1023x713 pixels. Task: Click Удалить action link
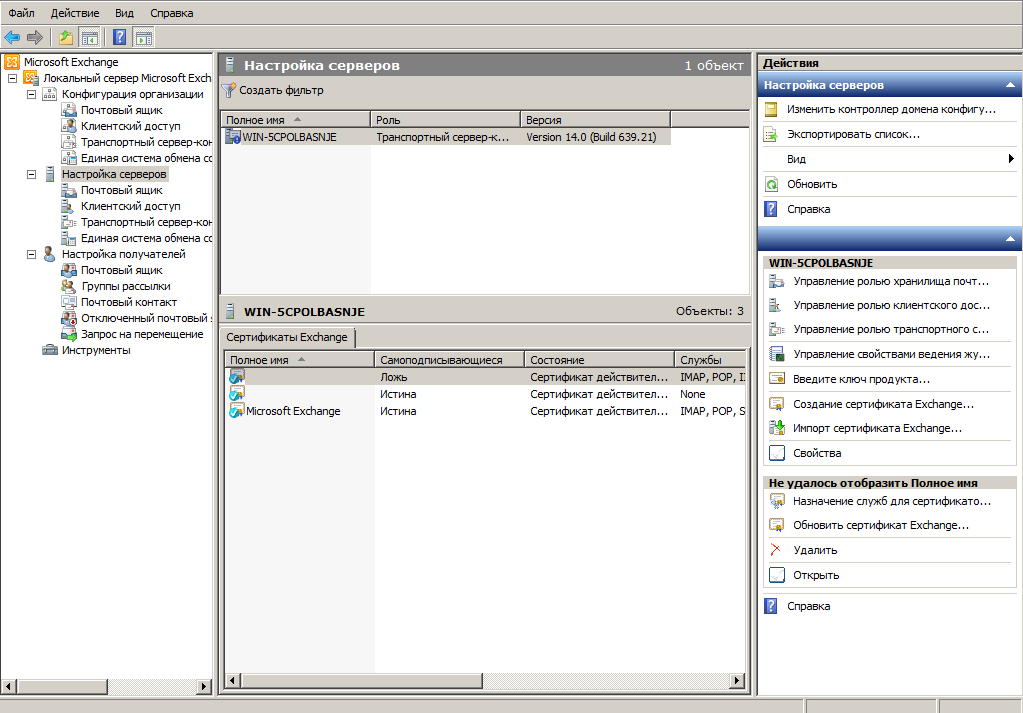(x=815, y=550)
